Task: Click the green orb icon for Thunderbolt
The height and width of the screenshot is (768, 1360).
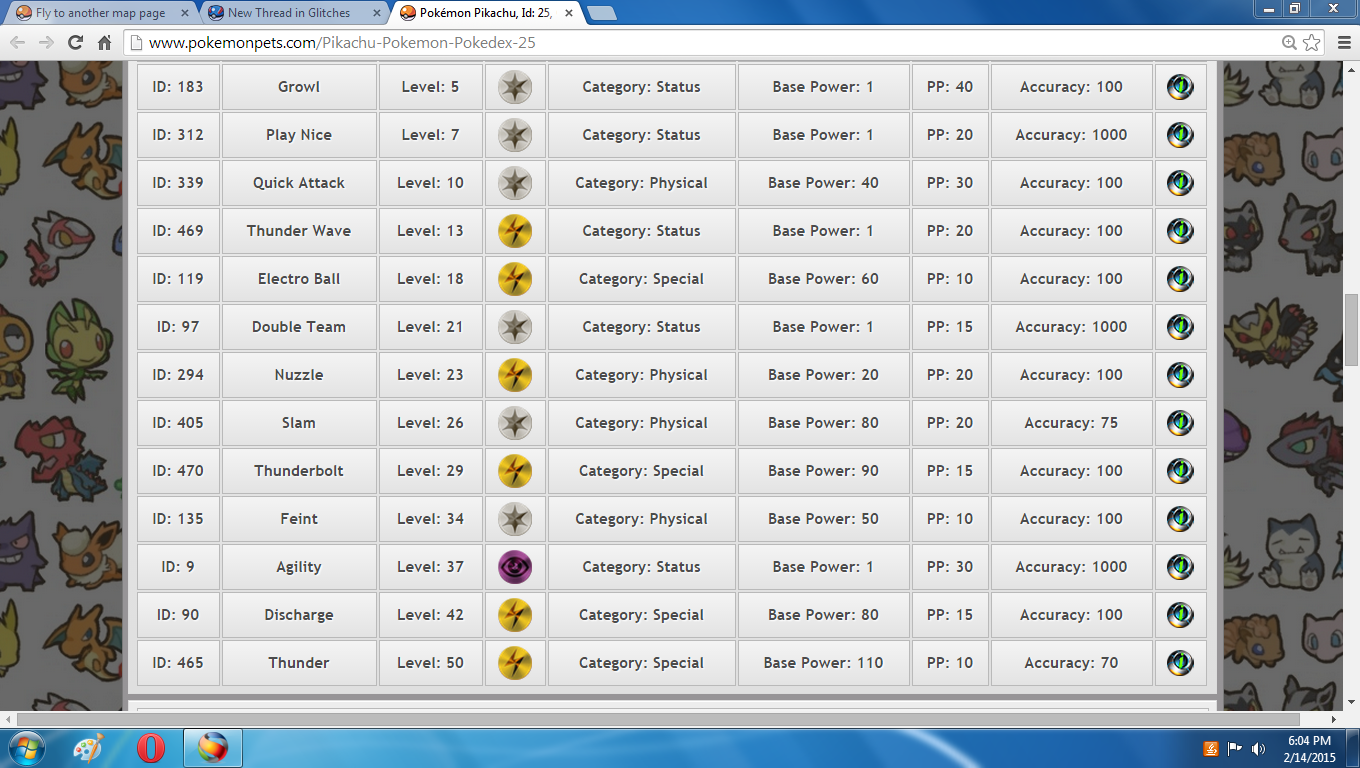Action: pyautogui.click(x=1180, y=471)
